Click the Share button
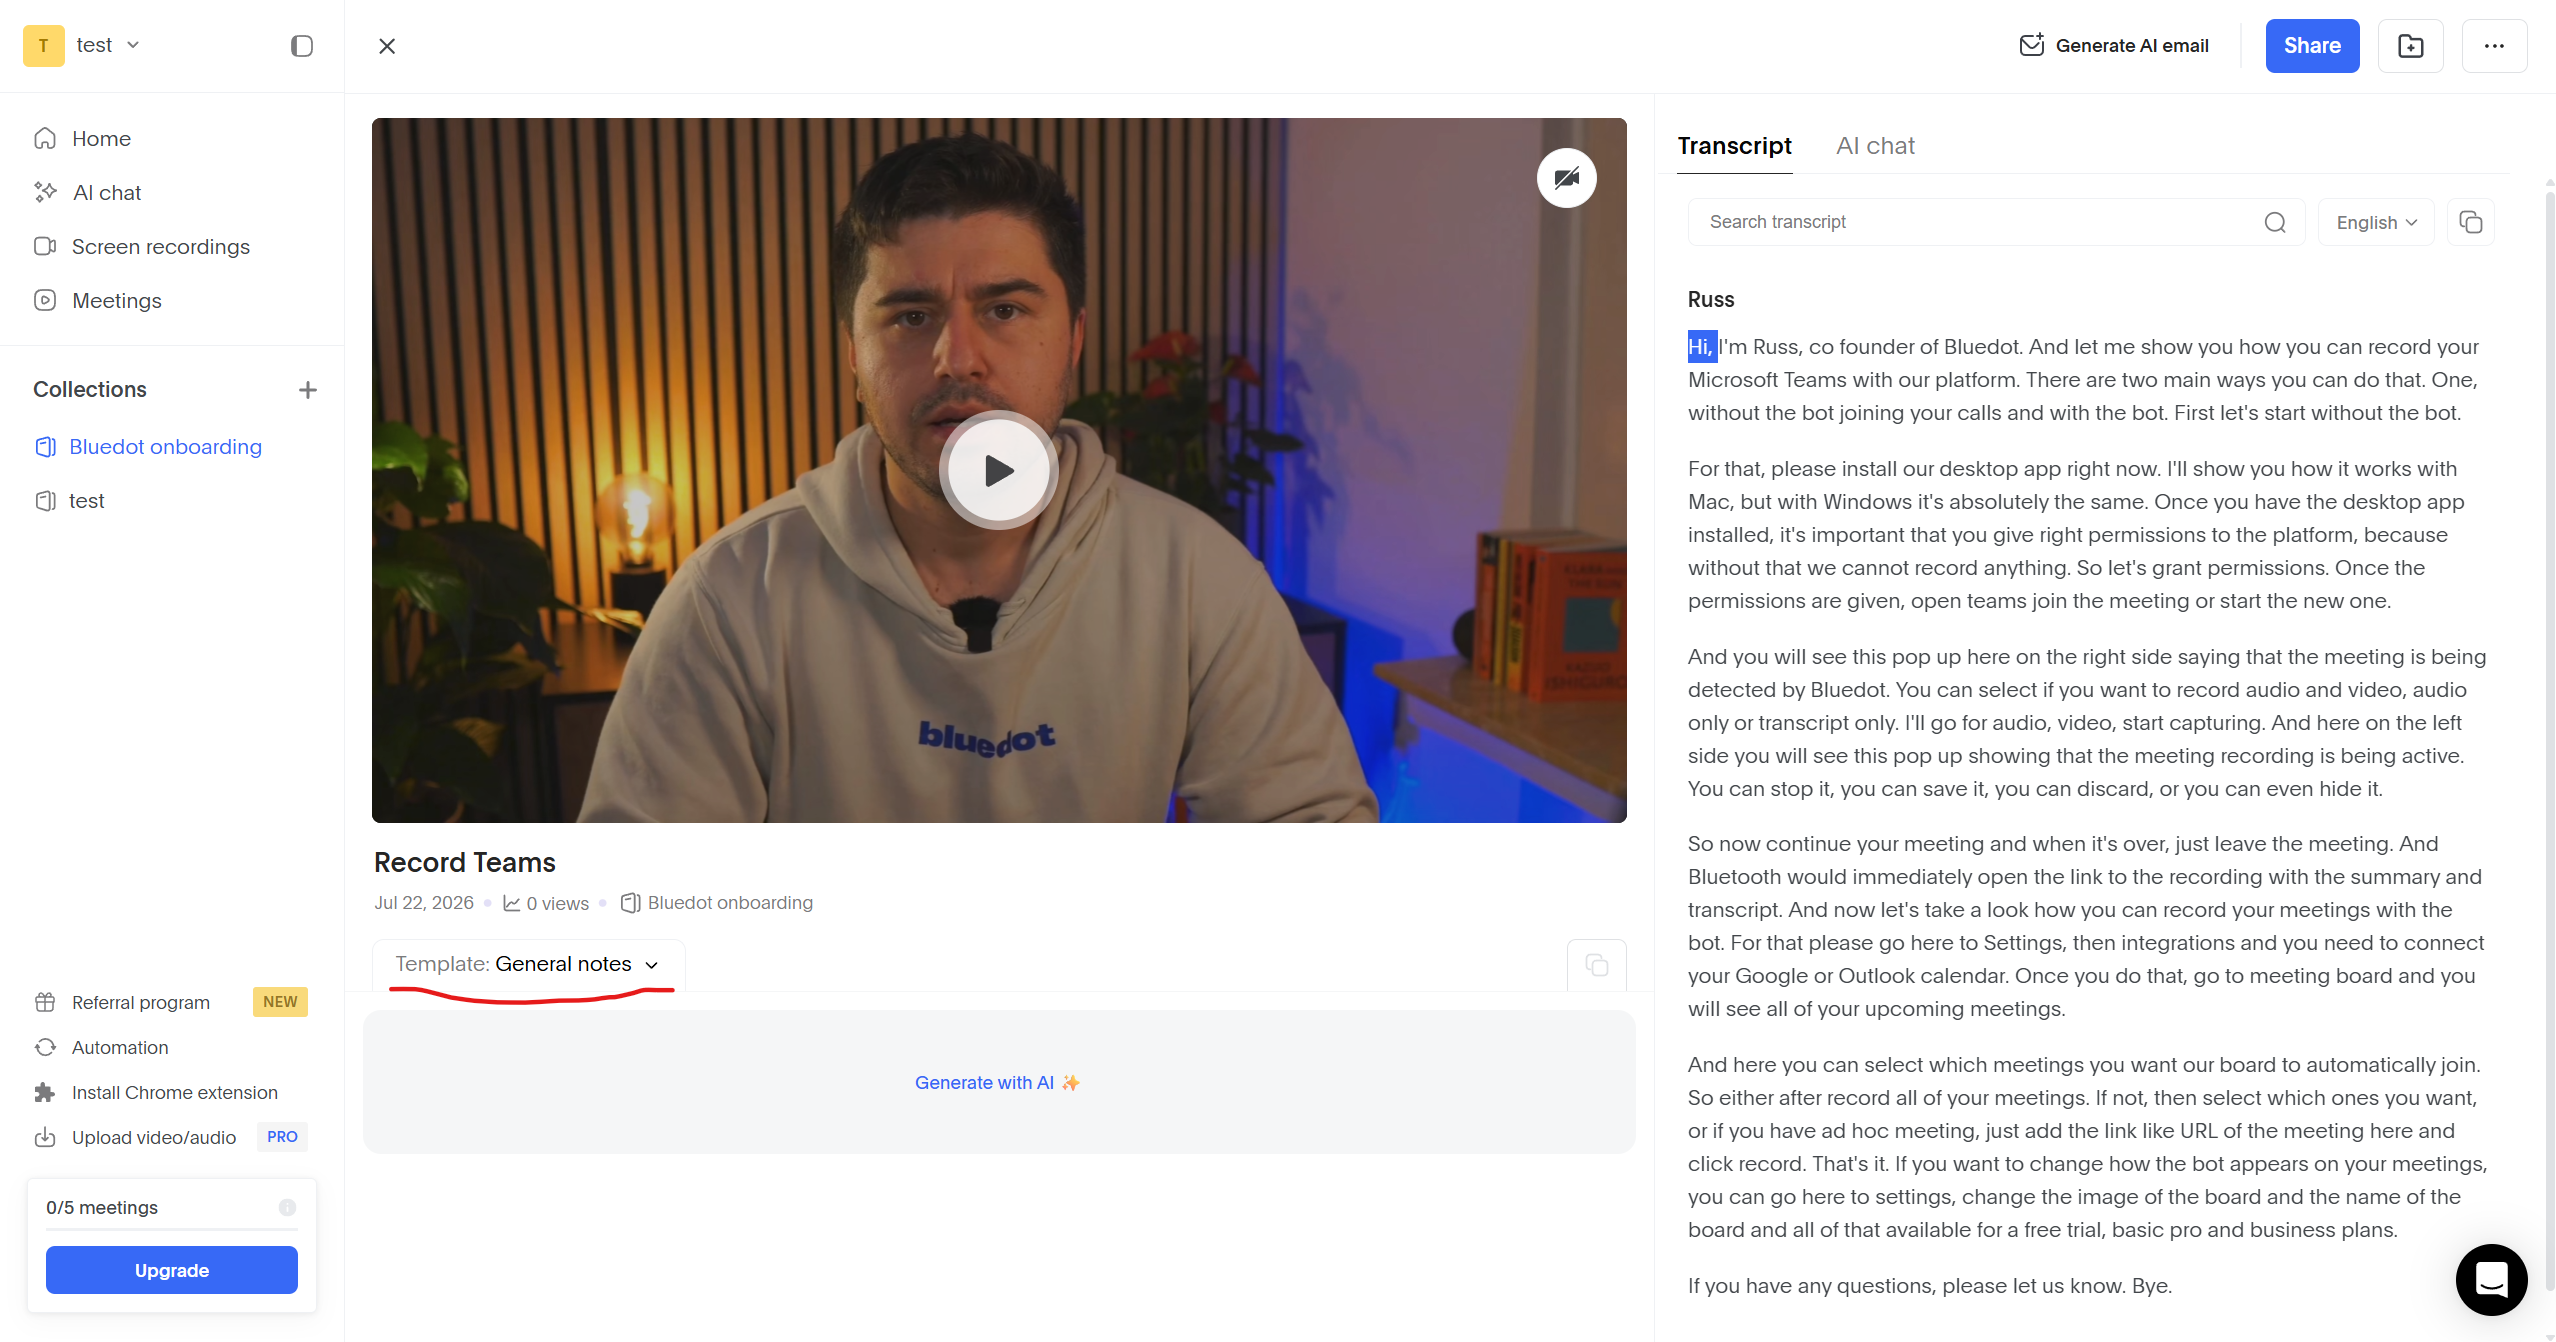 (2312, 46)
